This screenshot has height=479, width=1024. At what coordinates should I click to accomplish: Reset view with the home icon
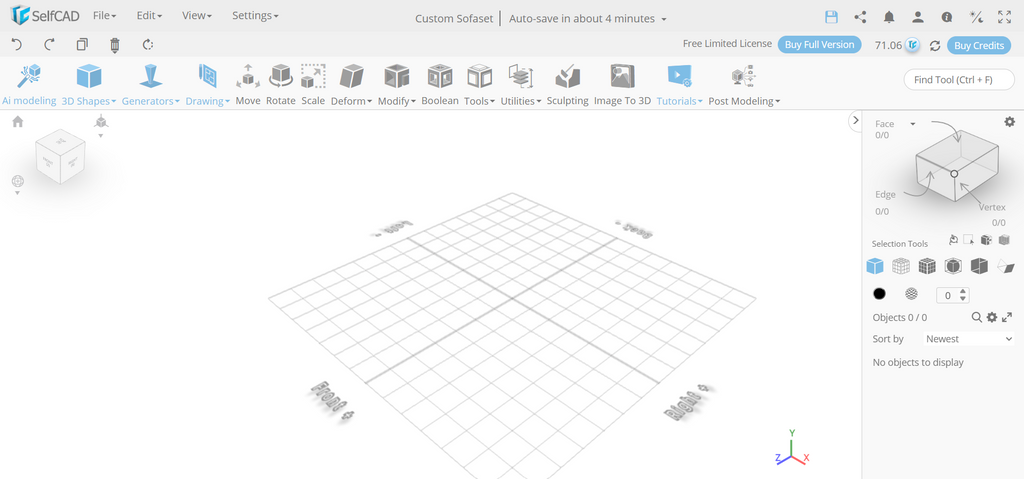coord(18,122)
